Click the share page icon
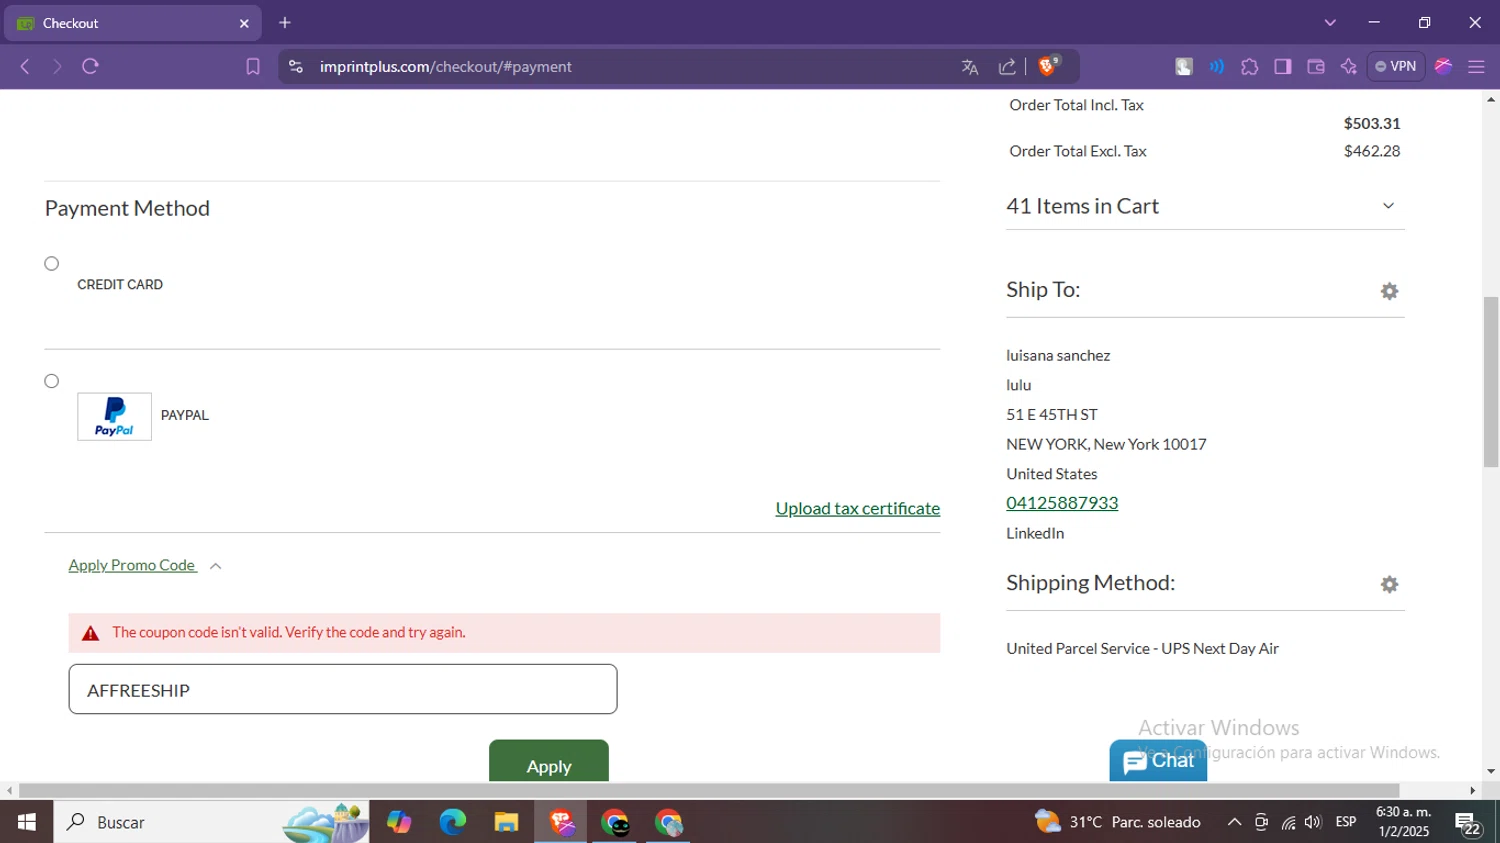Screen dimensions: 1500x843 pyautogui.click(x=1007, y=67)
